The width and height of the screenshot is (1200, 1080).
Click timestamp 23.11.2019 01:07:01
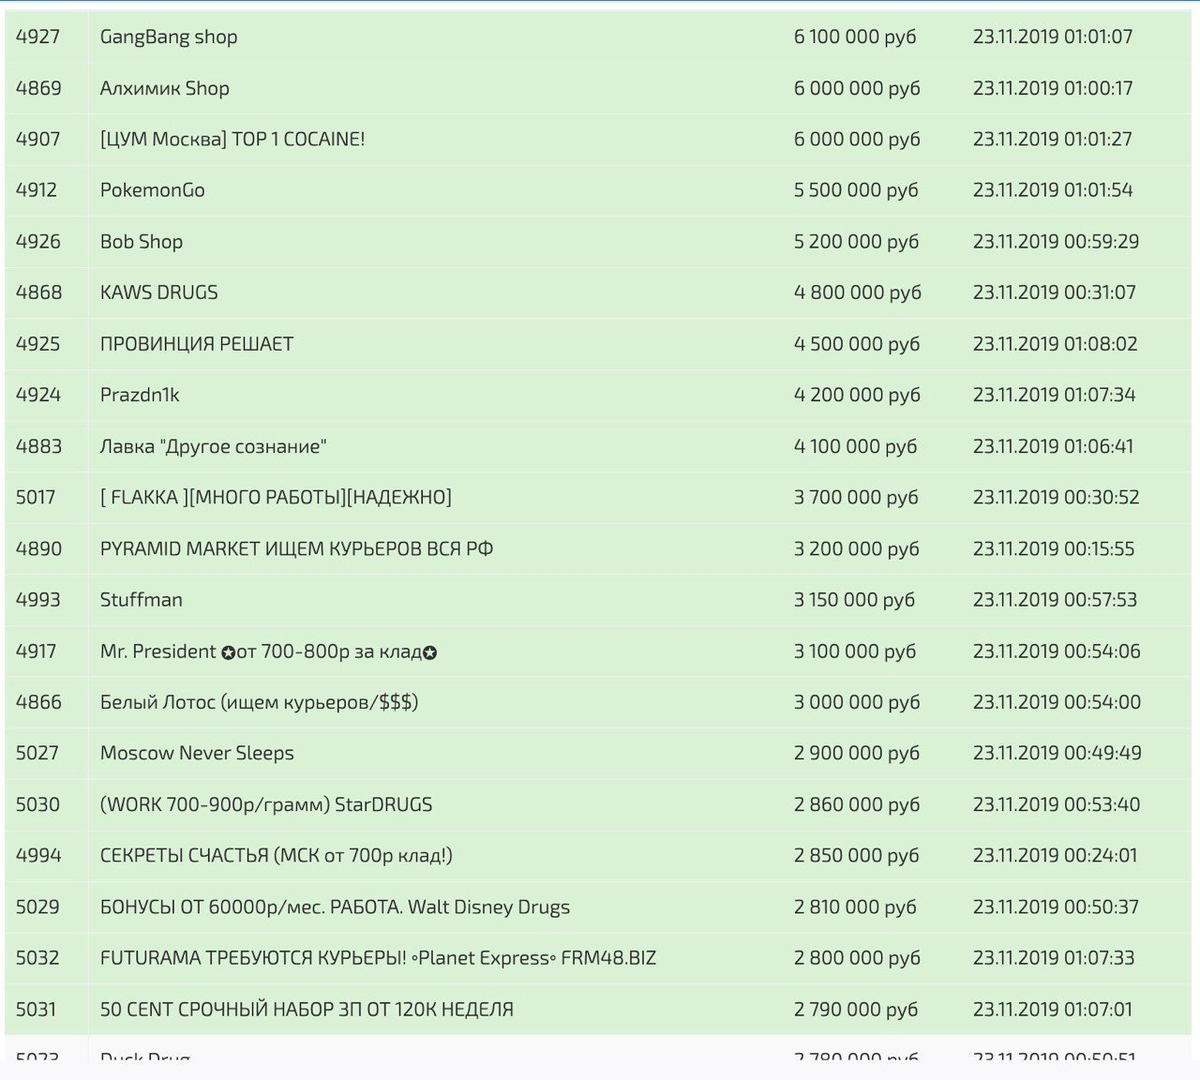click(1053, 1009)
